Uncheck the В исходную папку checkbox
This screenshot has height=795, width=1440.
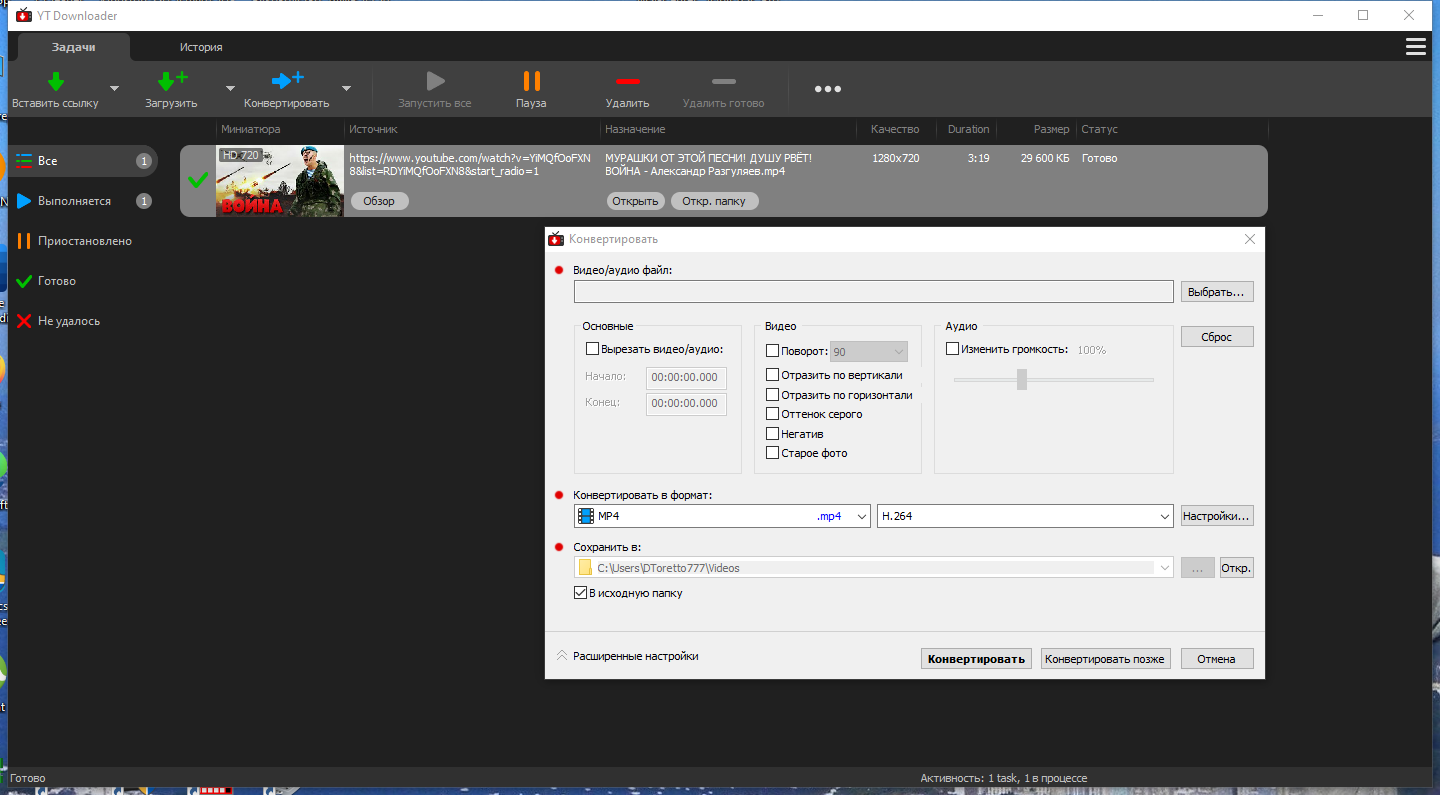pyautogui.click(x=581, y=593)
